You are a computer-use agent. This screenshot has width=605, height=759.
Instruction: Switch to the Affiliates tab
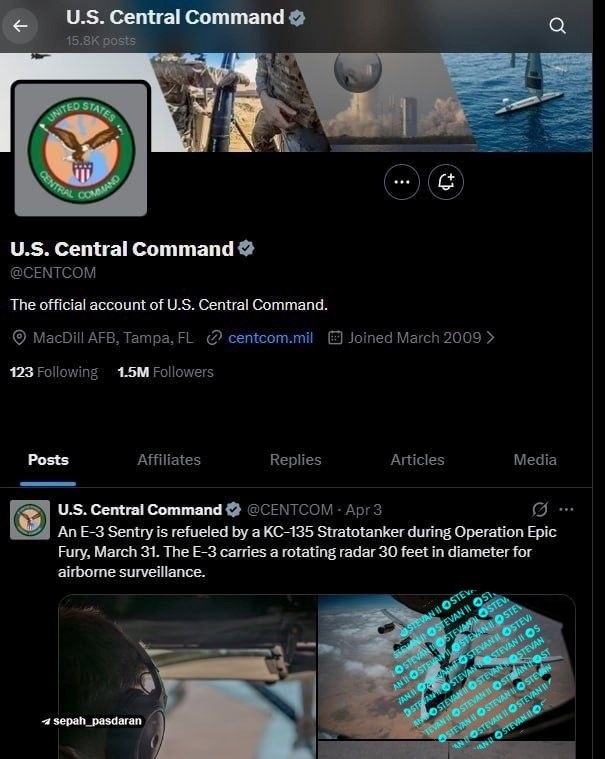[169, 460]
